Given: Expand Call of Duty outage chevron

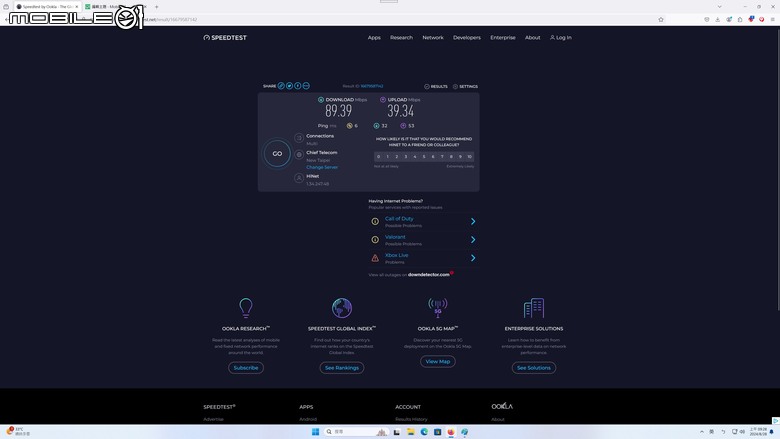Looking at the screenshot, I should (x=473, y=222).
